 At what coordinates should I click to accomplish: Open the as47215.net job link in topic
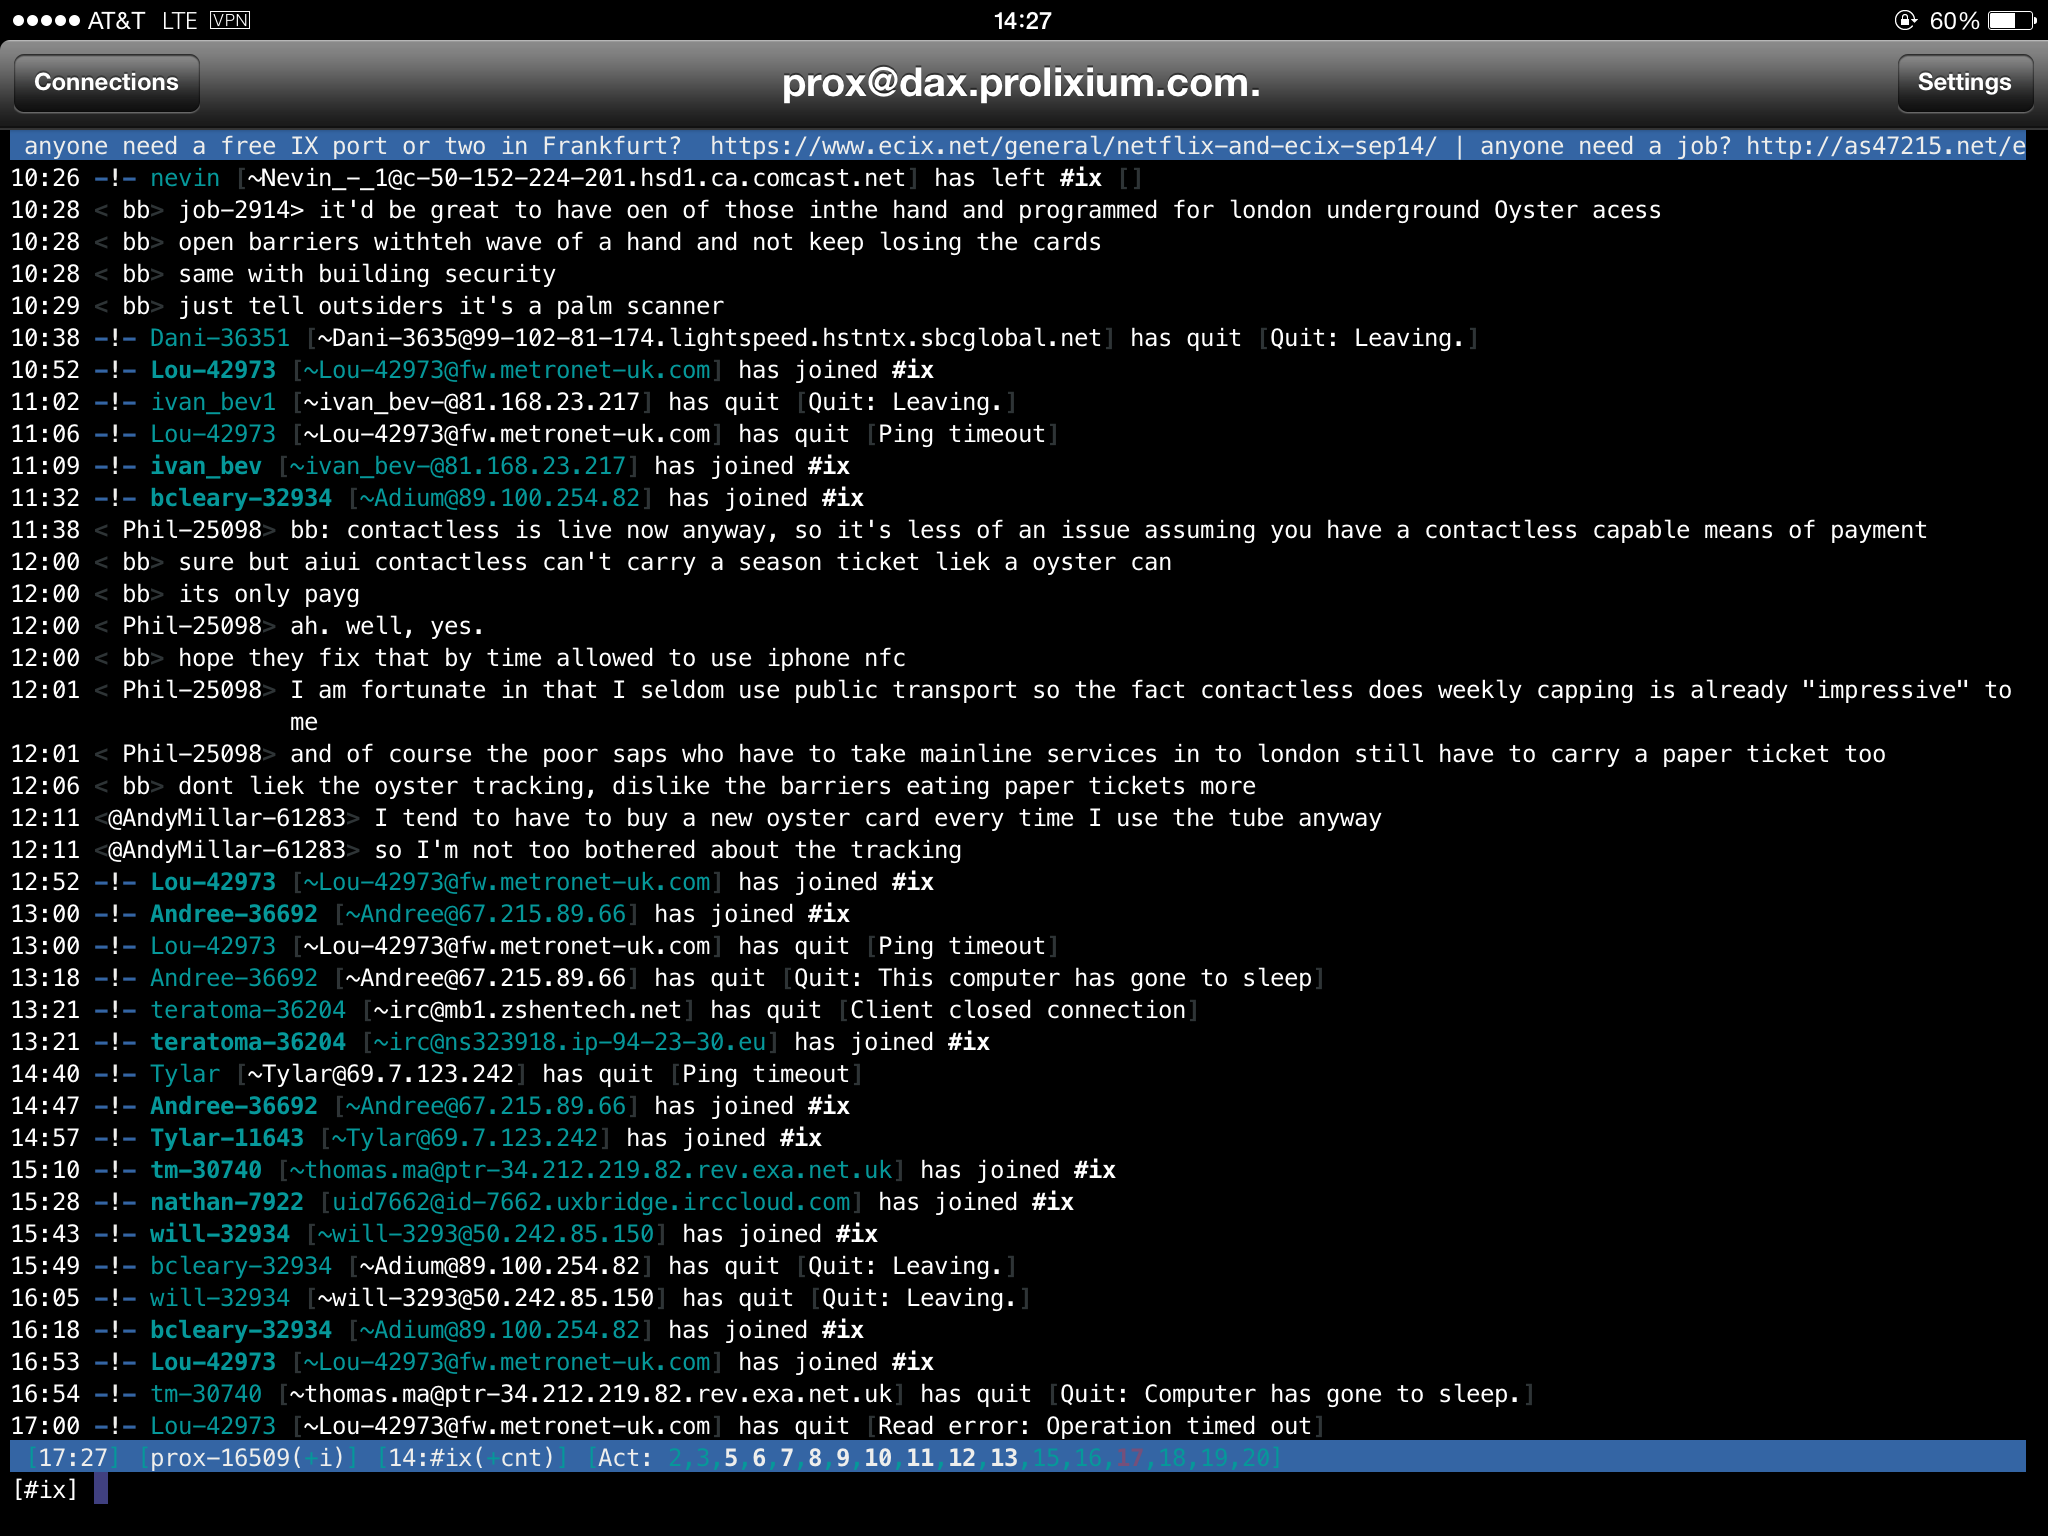click(x=1885, y=146)
